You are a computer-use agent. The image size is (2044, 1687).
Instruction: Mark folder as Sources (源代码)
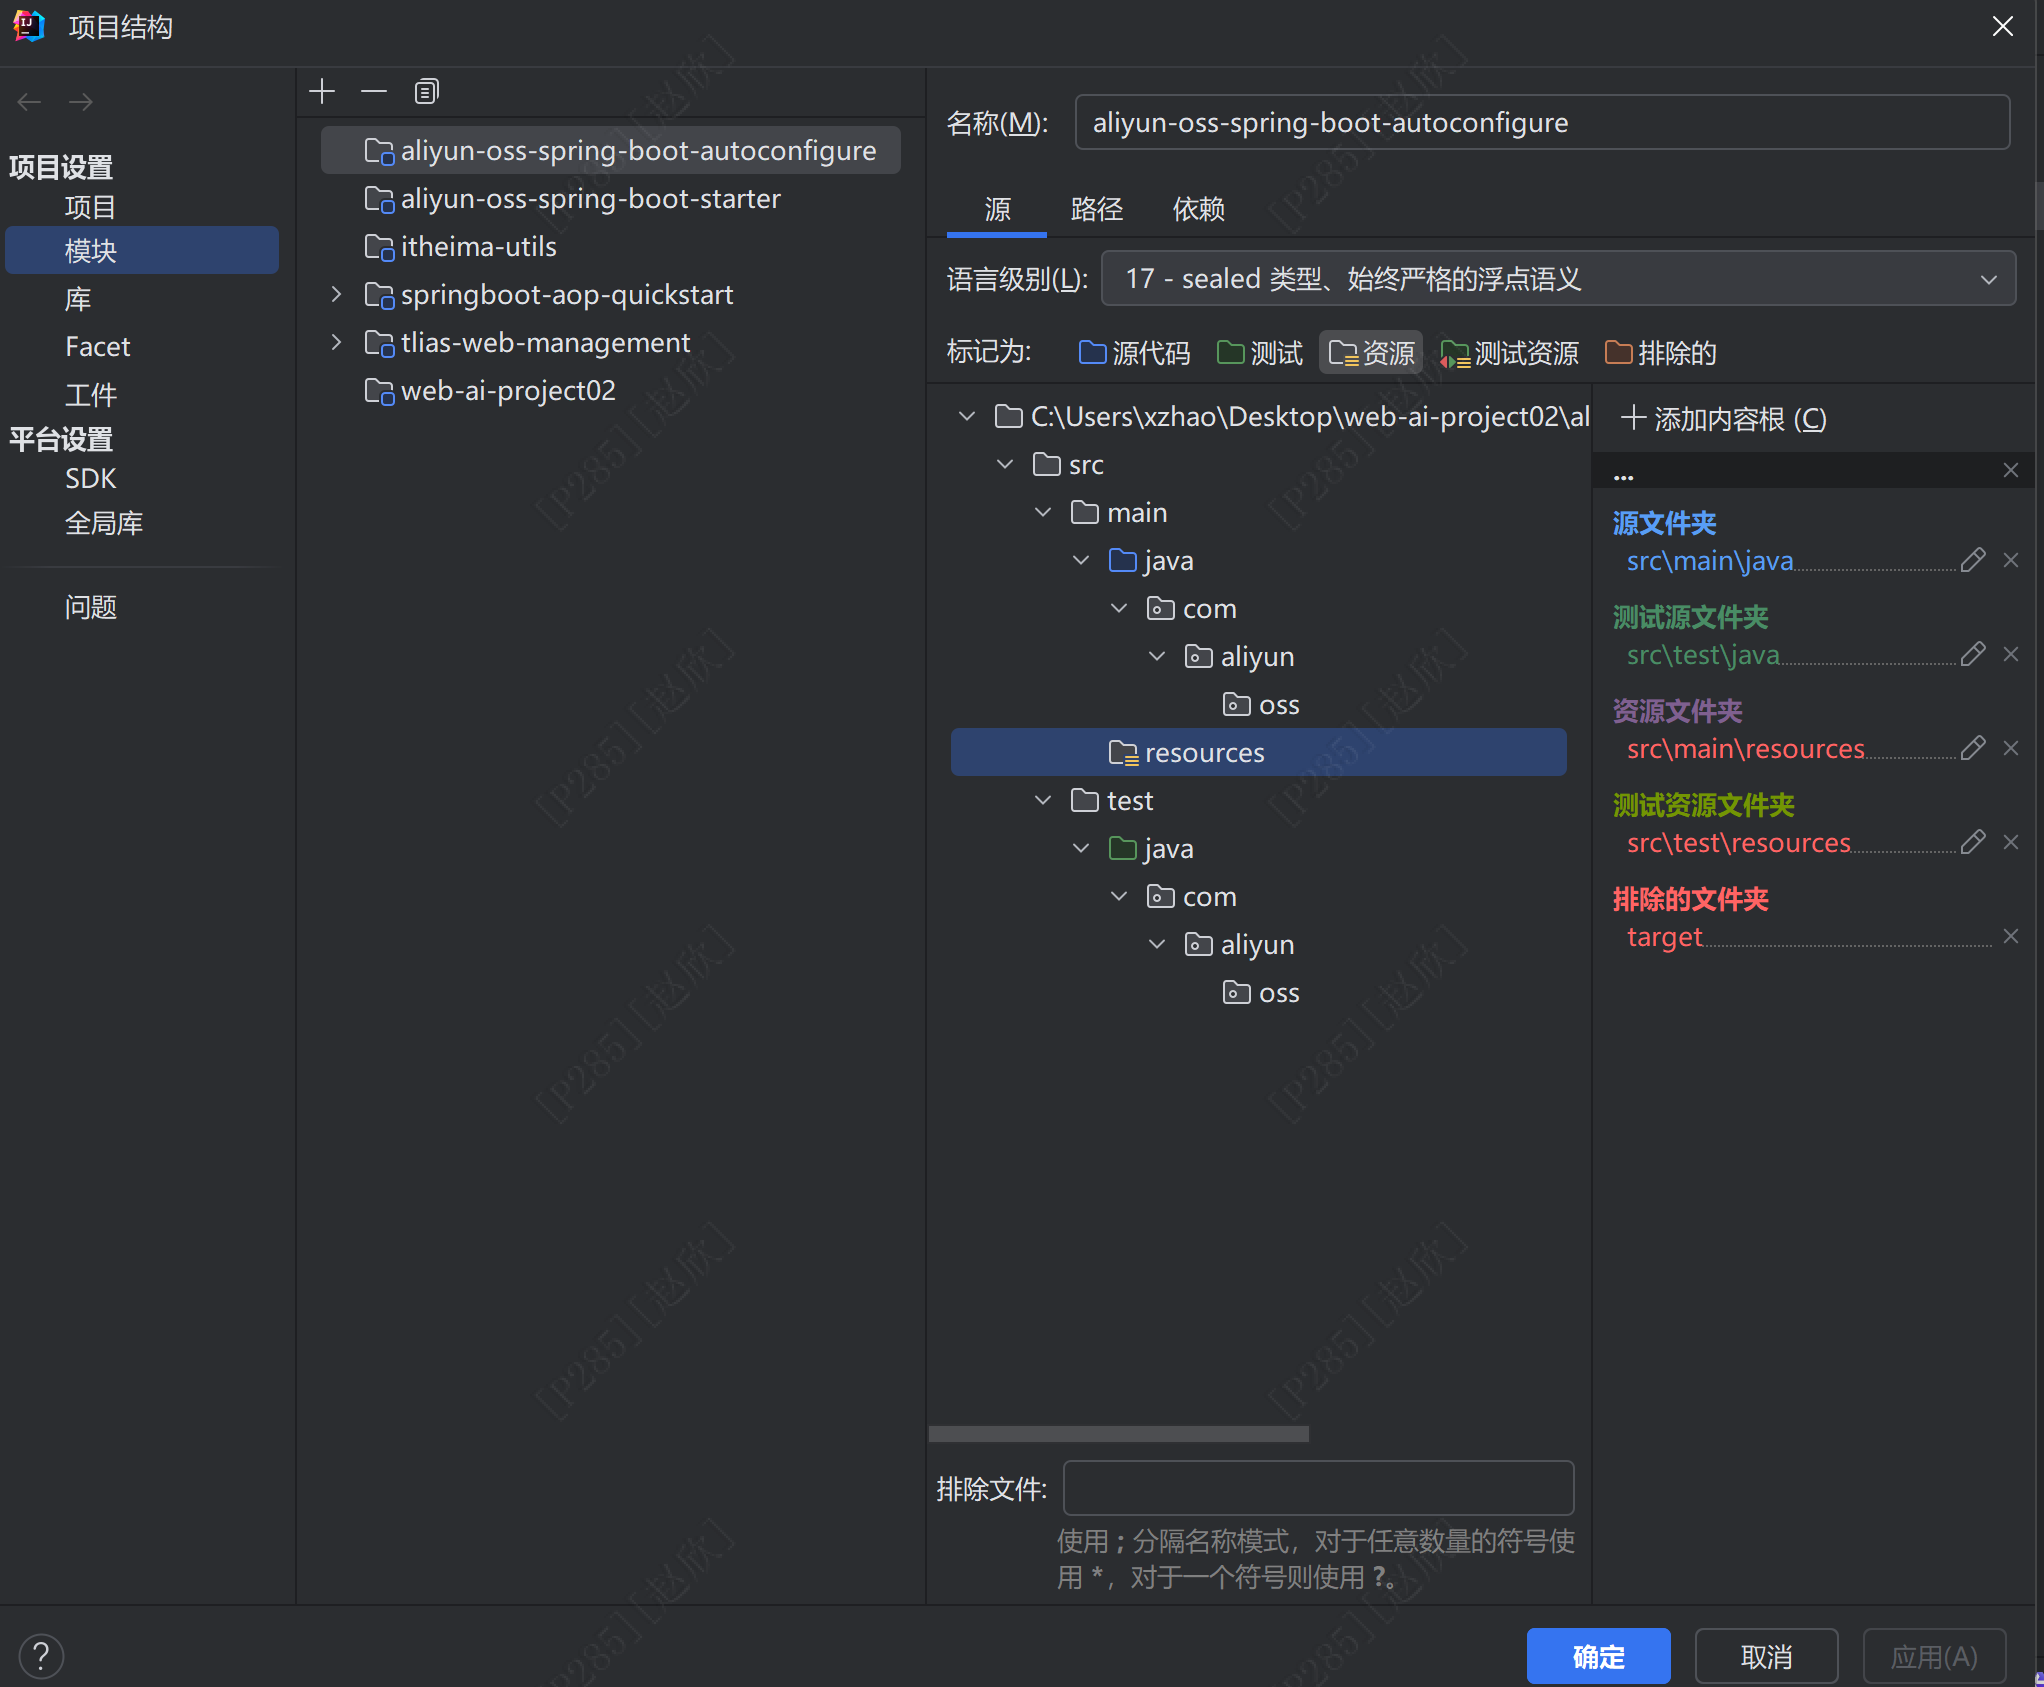(x=1134, y=352)
